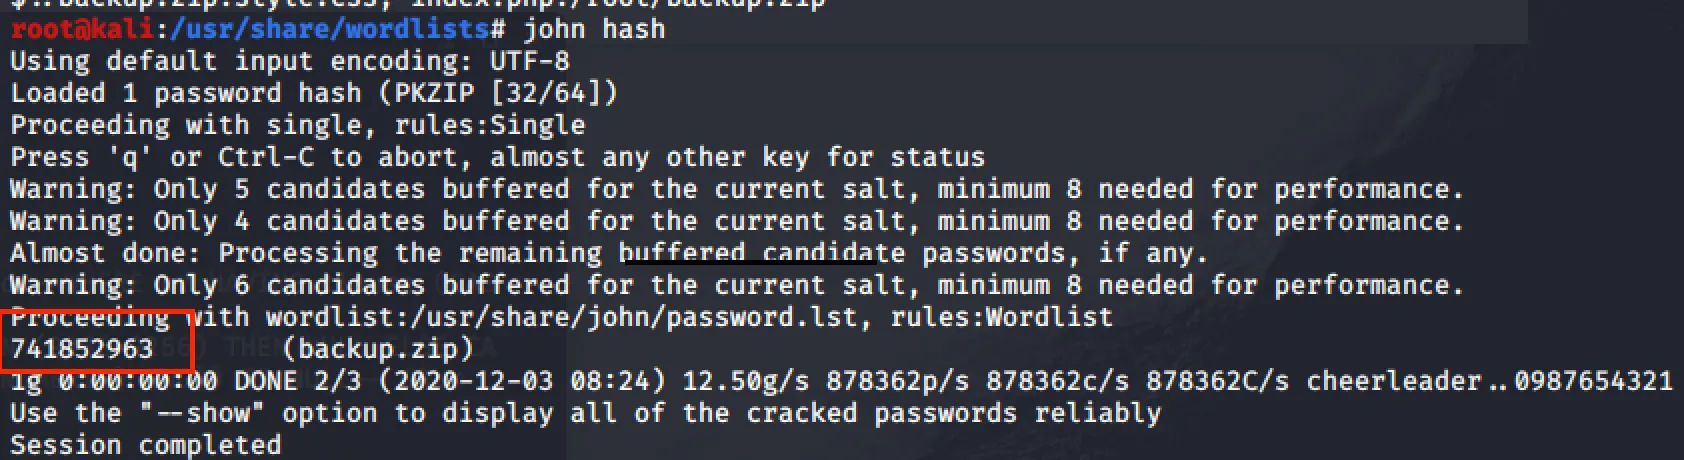Viewport: 1684px width, 460px height.
Task: Click the warning mentioning 5 candidates buffered
Action: pos(736,189)
